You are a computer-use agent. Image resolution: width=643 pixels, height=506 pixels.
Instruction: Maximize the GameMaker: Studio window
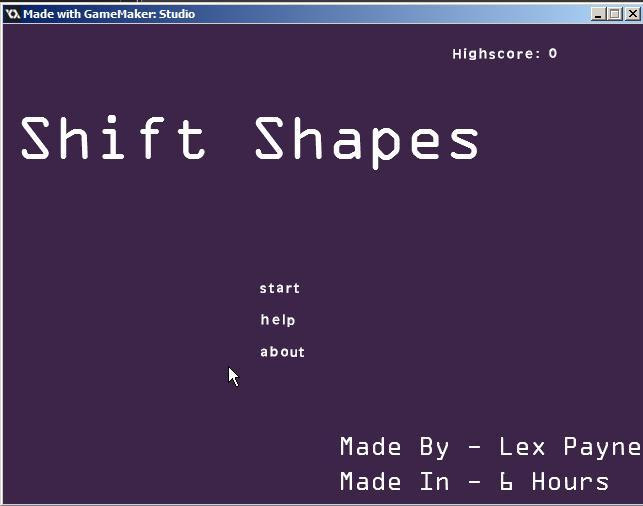pos(614,14)
